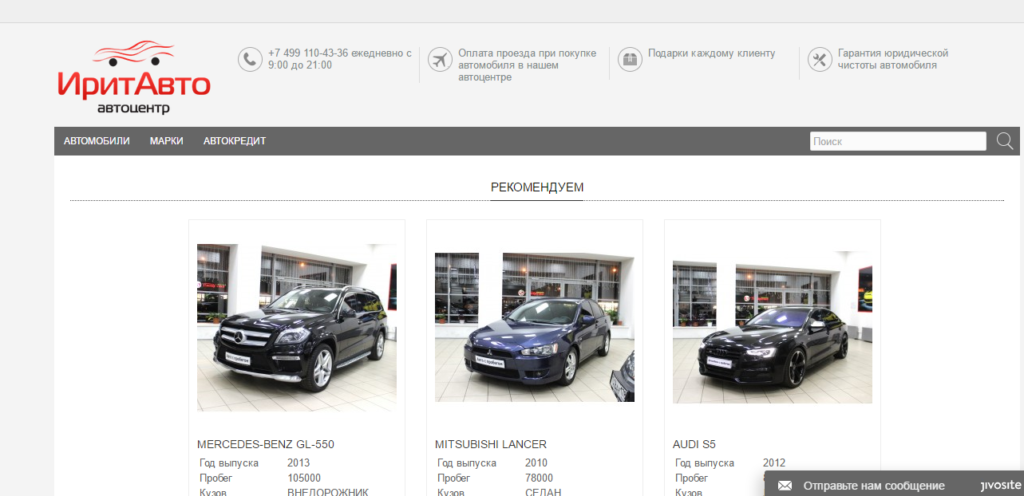This screenshot has width=1024, height=496.
Task: Click the 2010 year value for Lancer
Action: pos(536,463)
